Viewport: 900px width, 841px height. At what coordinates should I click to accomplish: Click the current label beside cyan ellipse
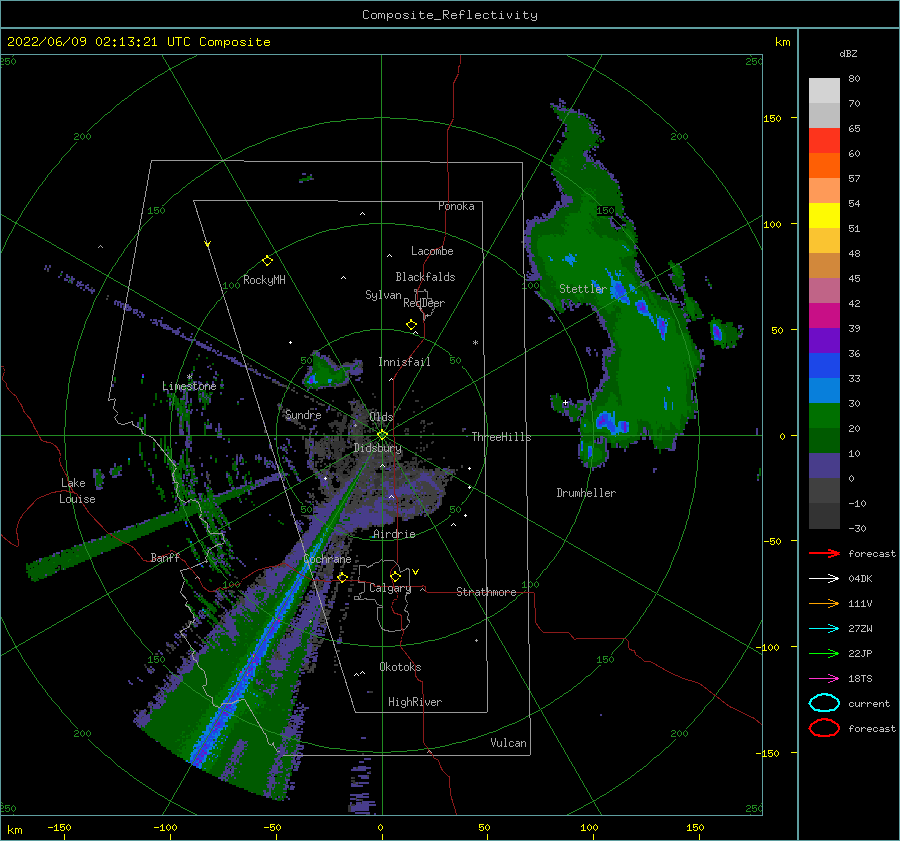pos(869,704)
